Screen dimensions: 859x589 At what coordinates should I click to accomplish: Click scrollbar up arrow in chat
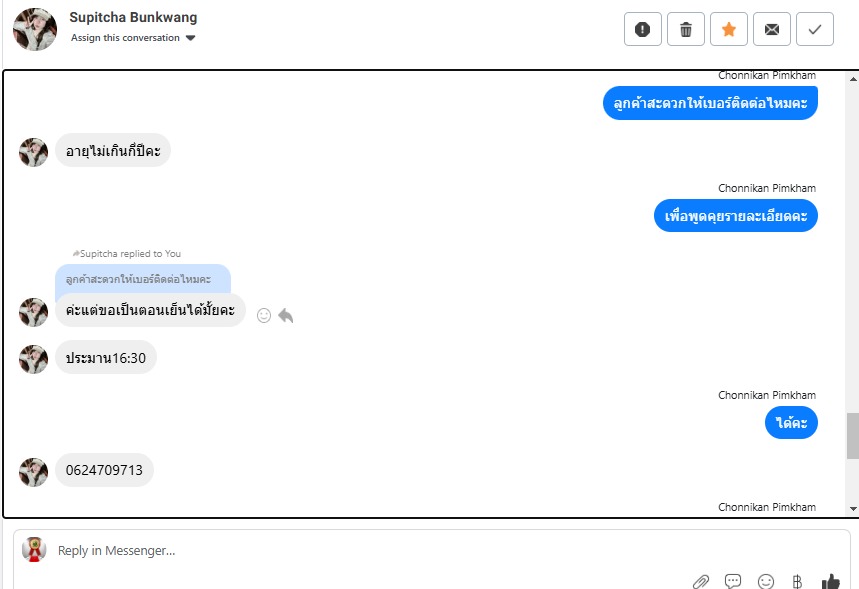coord(853,79)
